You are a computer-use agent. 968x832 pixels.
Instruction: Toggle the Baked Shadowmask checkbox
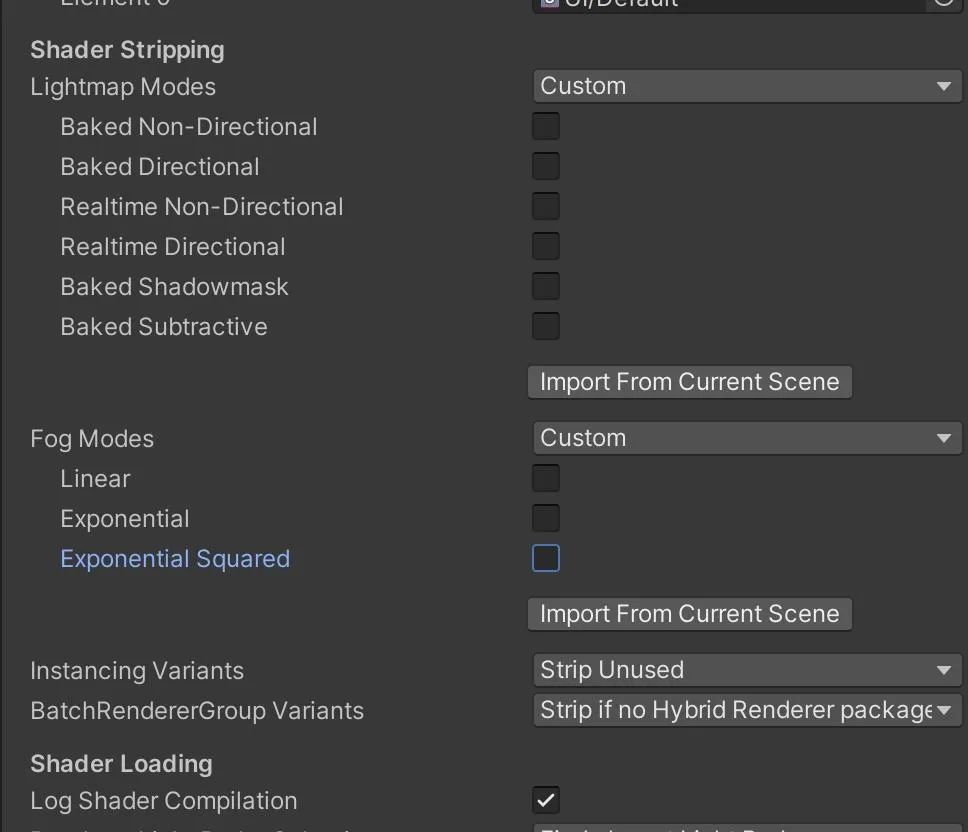click(546, 287)
